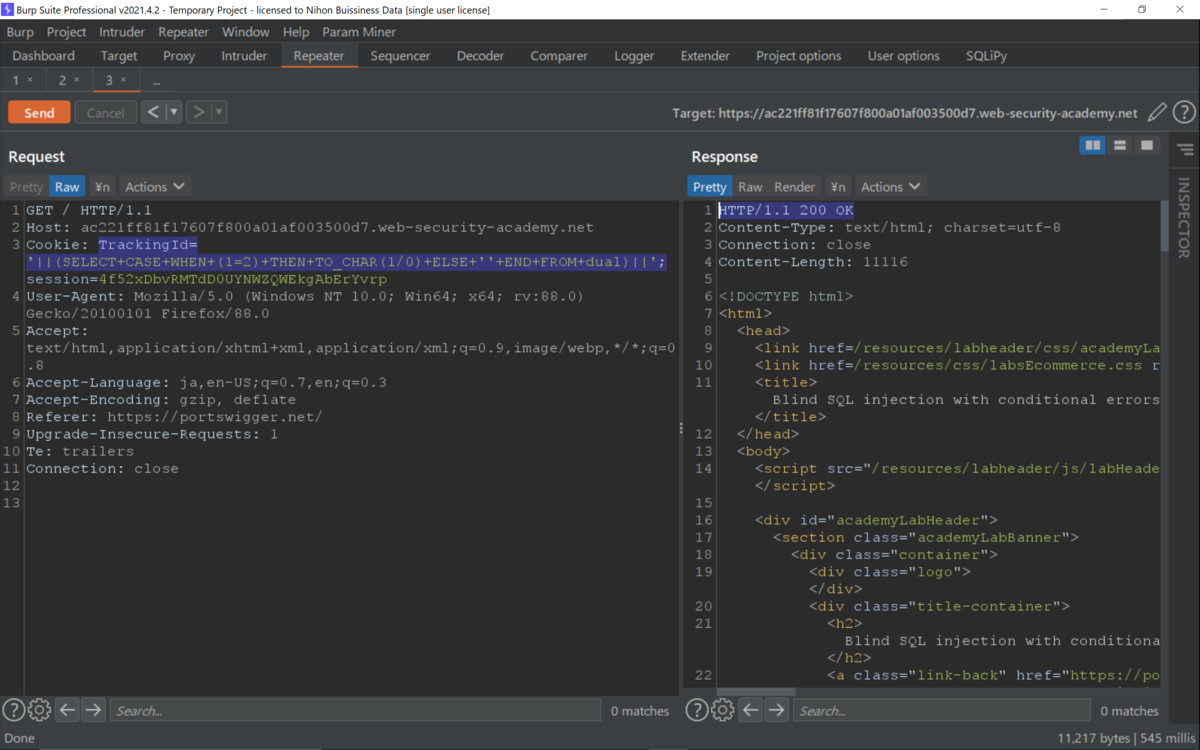This screenshot has width=1200, height=750.
Task: Click request search help icon
Action: 14,710
